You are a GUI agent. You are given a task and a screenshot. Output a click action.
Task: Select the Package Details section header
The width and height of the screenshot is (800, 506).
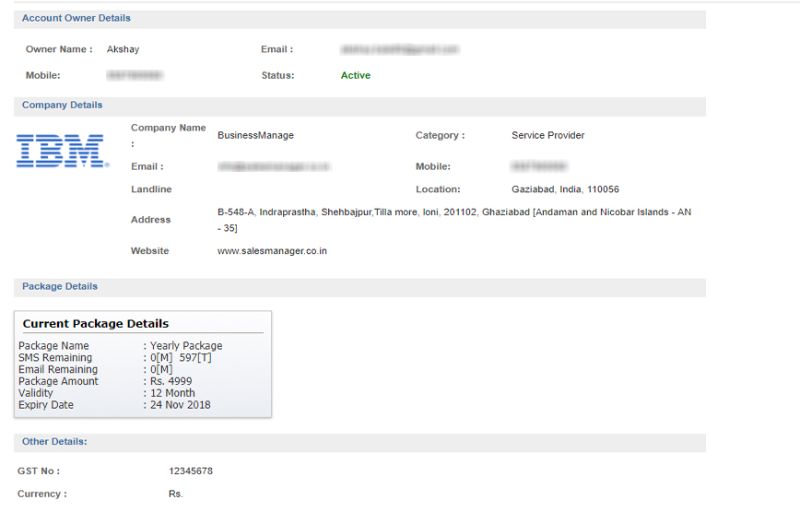point(60,287)
